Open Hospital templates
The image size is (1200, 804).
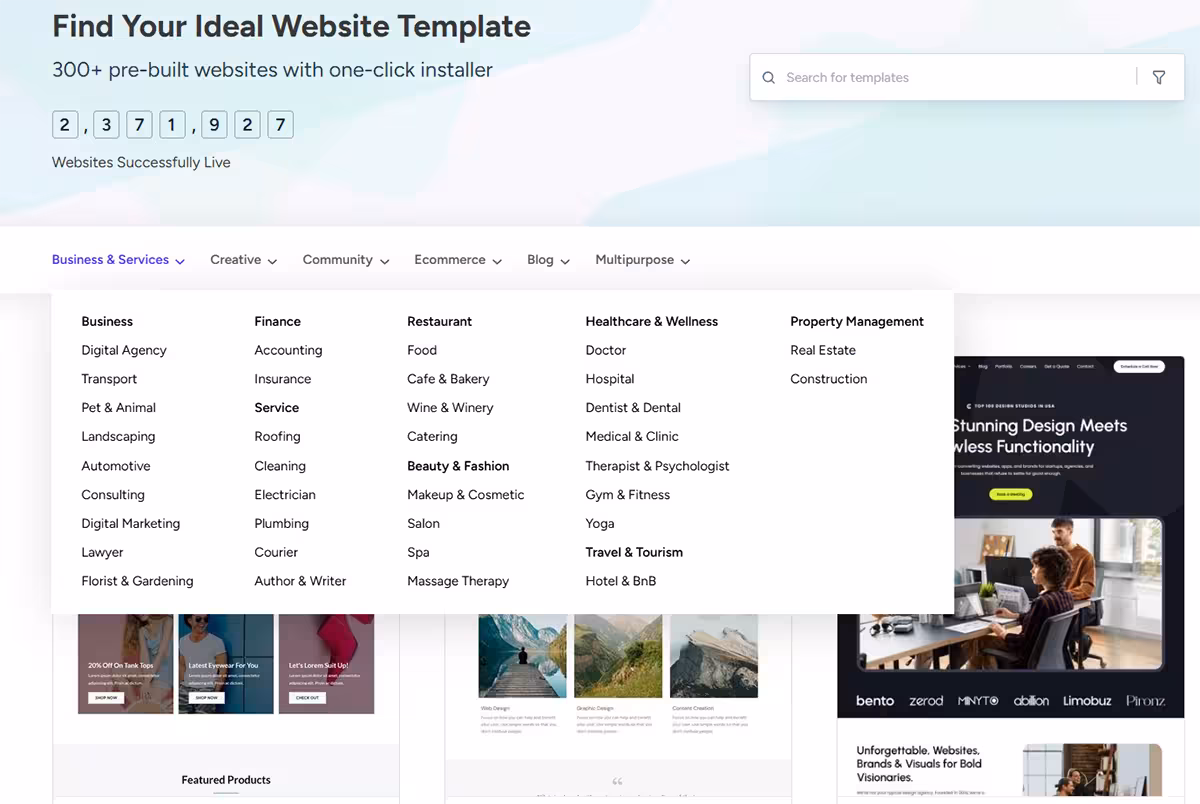pyautogui.click(x=610, y=379)
